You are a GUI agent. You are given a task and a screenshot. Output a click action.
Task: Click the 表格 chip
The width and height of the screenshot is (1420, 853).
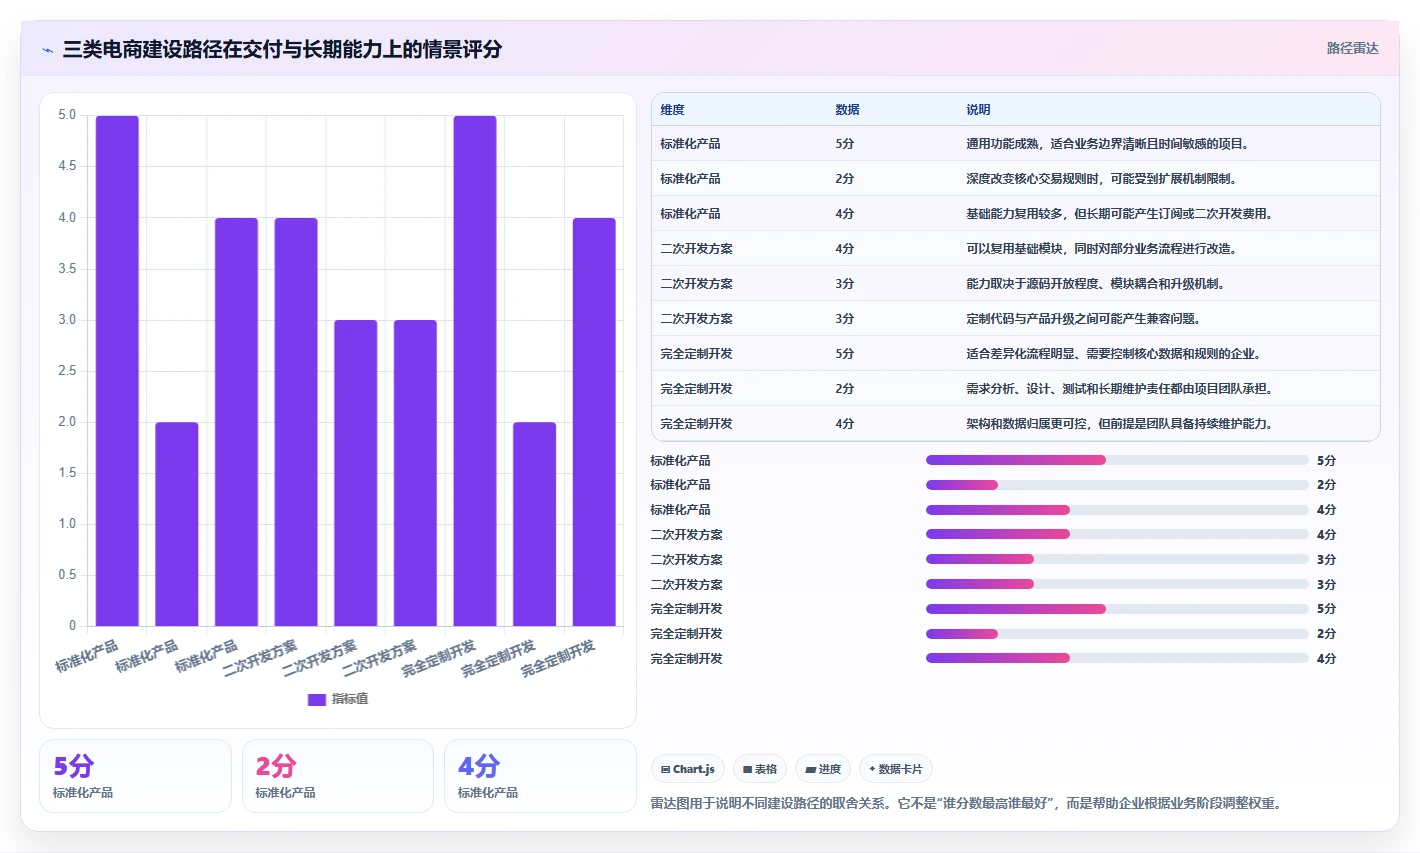point(760,769)
